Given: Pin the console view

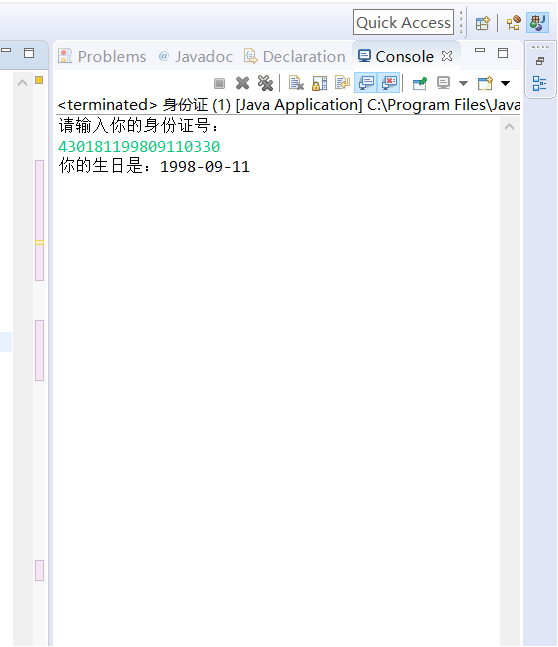Looking at the screenshot, I should [x=420, y=83].
